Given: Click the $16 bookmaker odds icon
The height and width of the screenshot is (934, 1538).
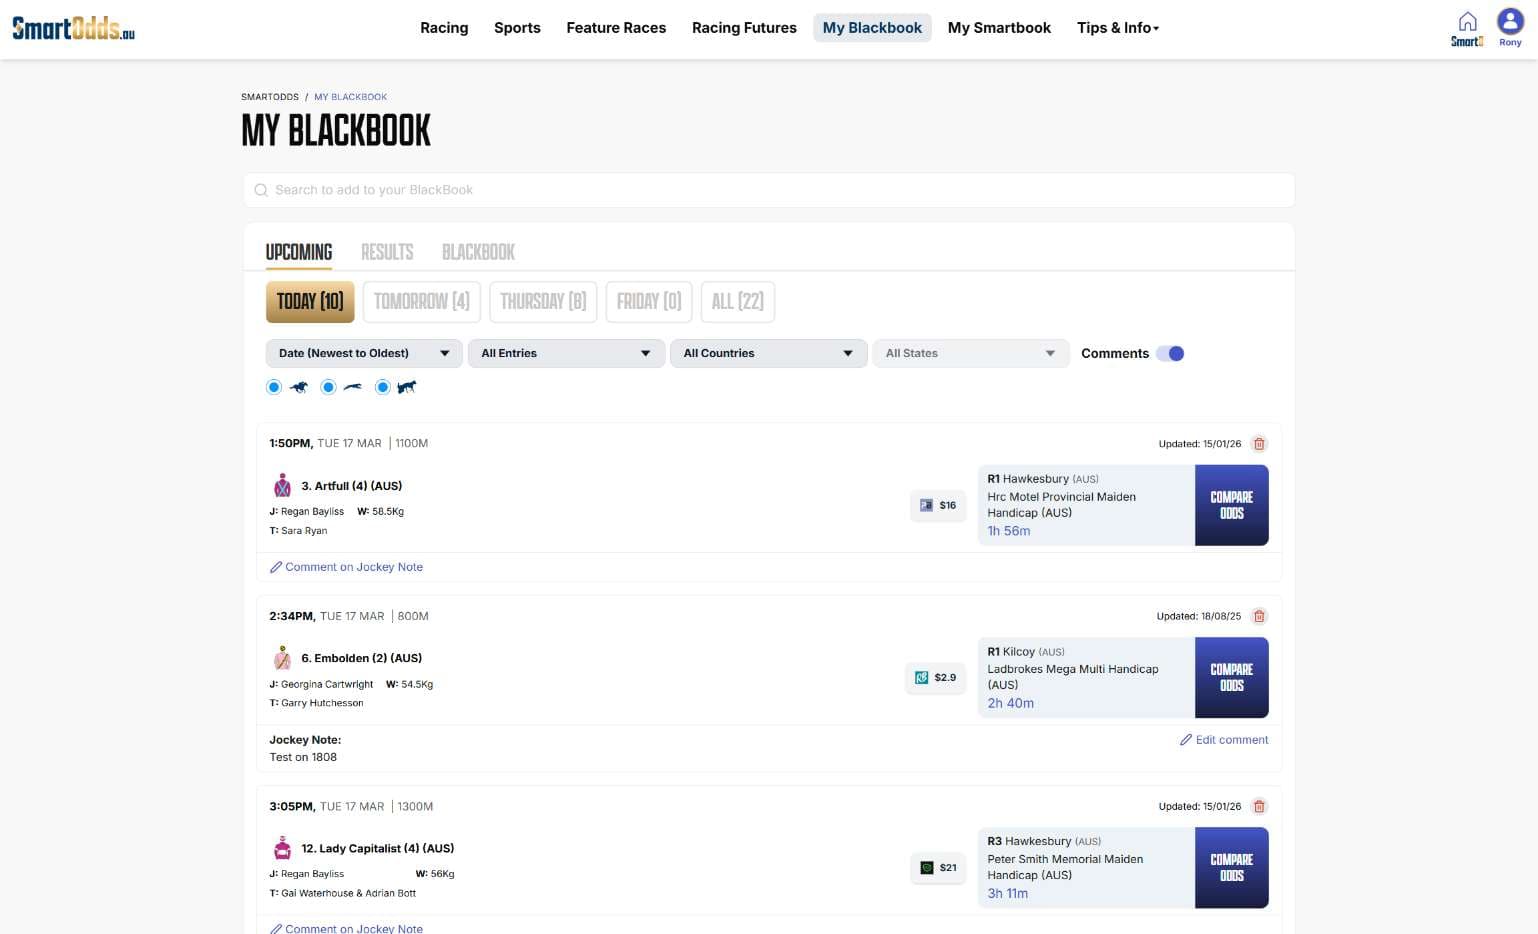Looking at the screenshot, I should [x=937, y=506].
